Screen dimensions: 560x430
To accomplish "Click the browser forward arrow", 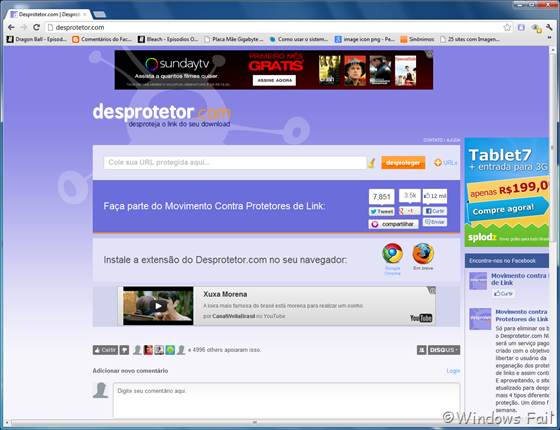I will 24,27.
